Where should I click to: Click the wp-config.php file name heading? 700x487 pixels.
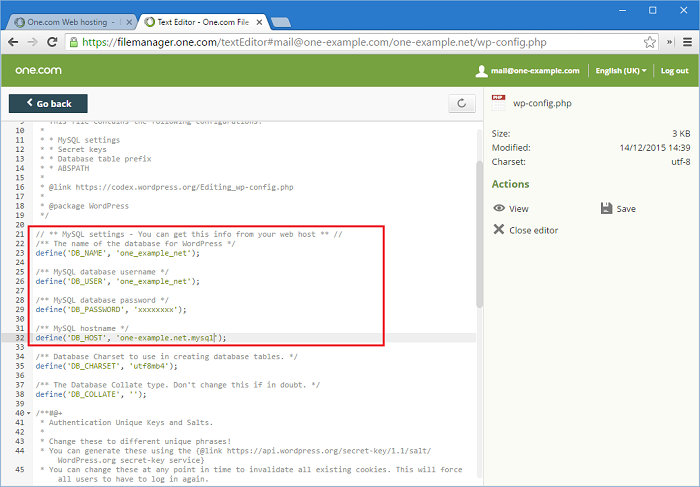click(542, 103)
